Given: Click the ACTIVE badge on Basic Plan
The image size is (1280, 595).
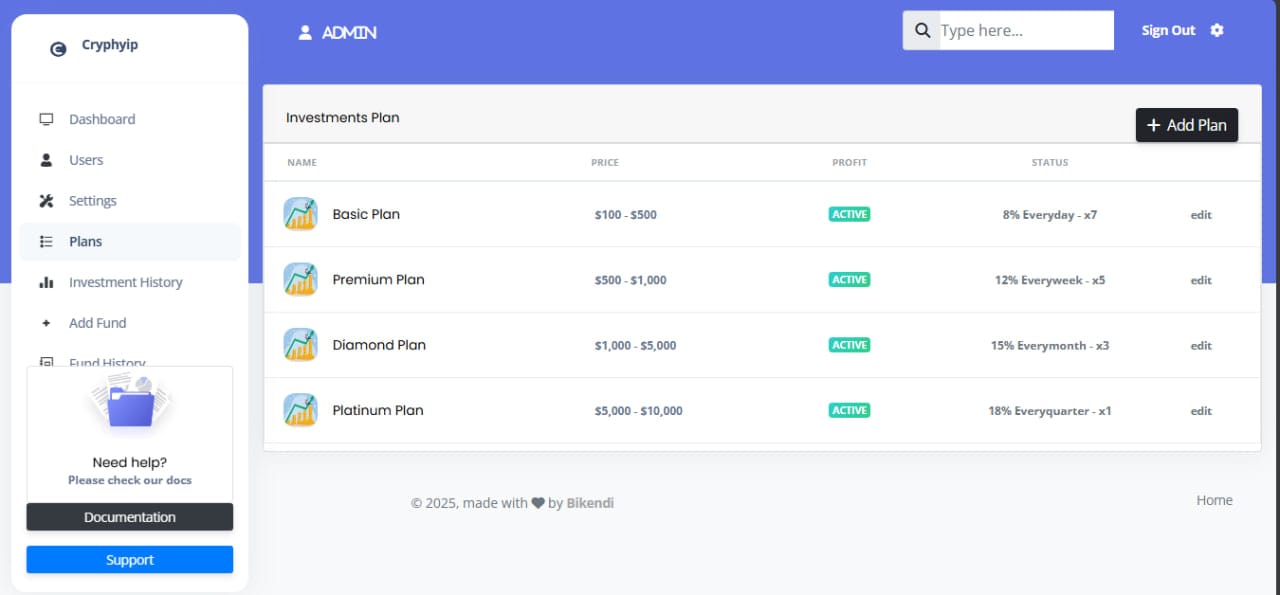Looking at the screenshot, I should (848, 213).
